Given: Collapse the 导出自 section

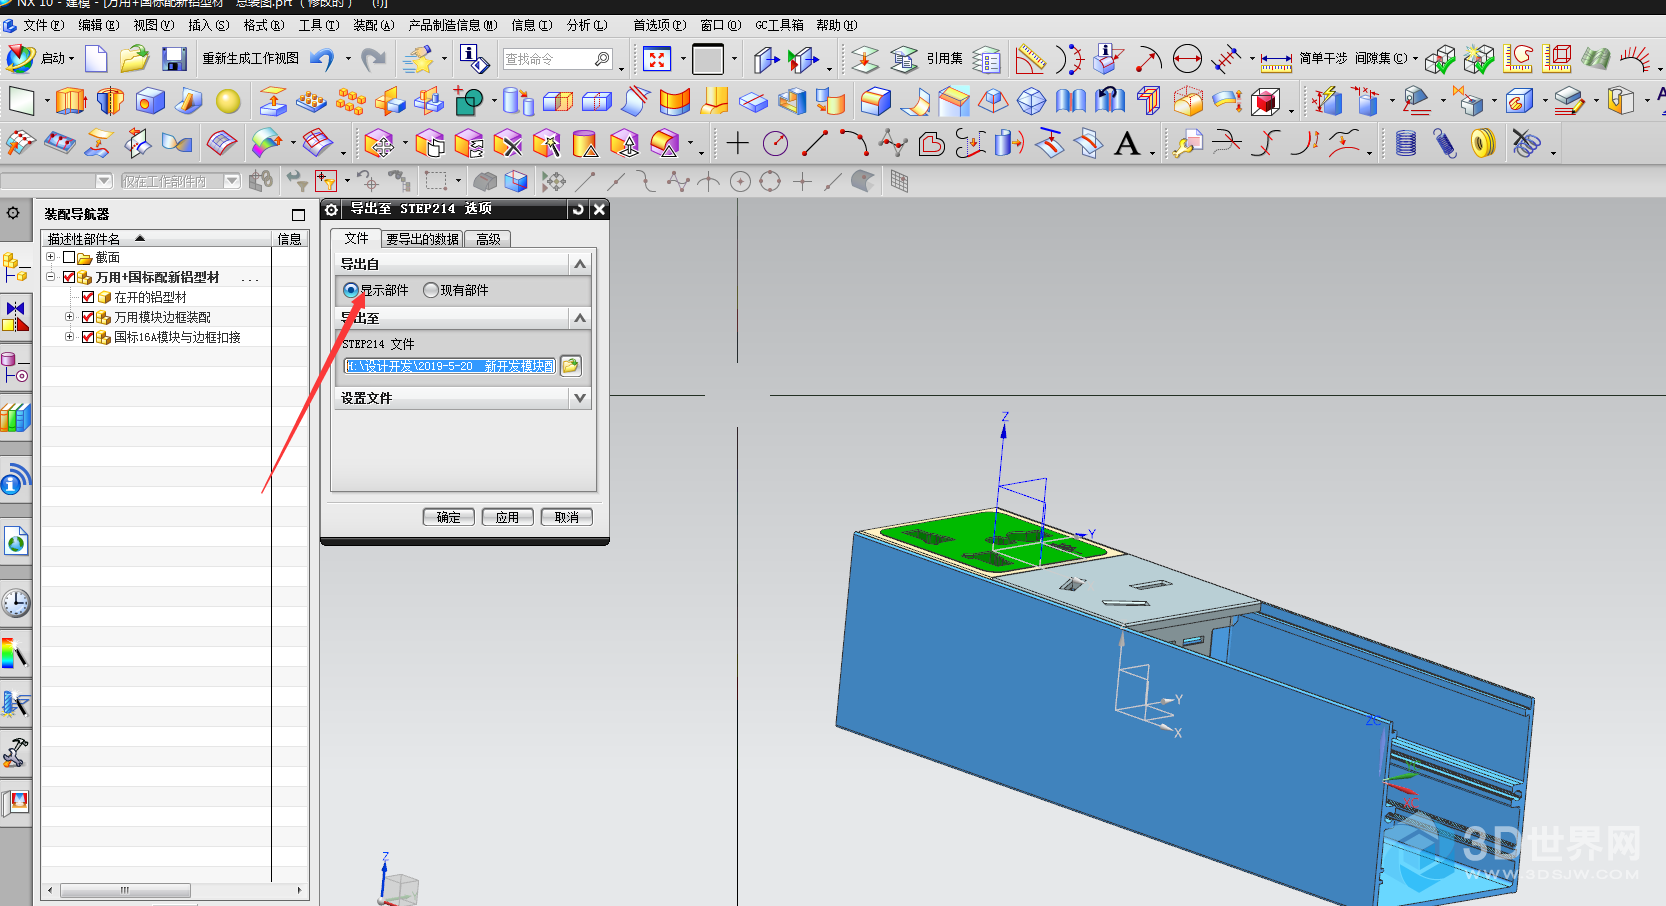Looking at the screenshot, I should point(580,264).
